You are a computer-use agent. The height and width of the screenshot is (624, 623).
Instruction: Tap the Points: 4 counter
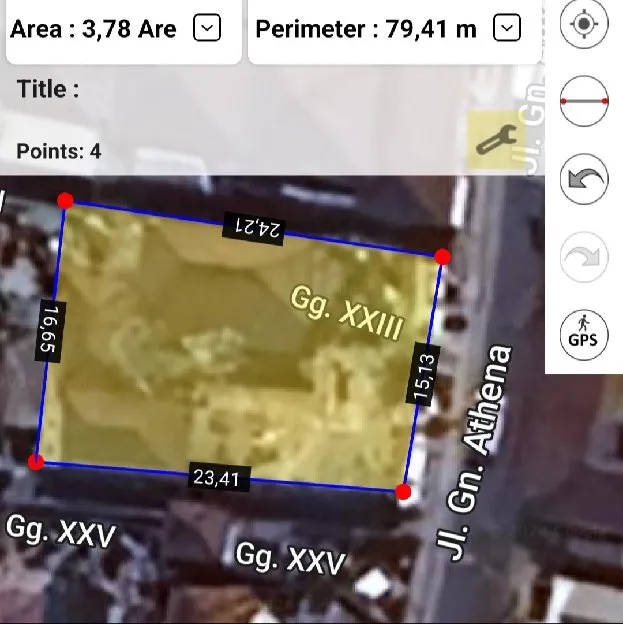[x=59, y=151]
